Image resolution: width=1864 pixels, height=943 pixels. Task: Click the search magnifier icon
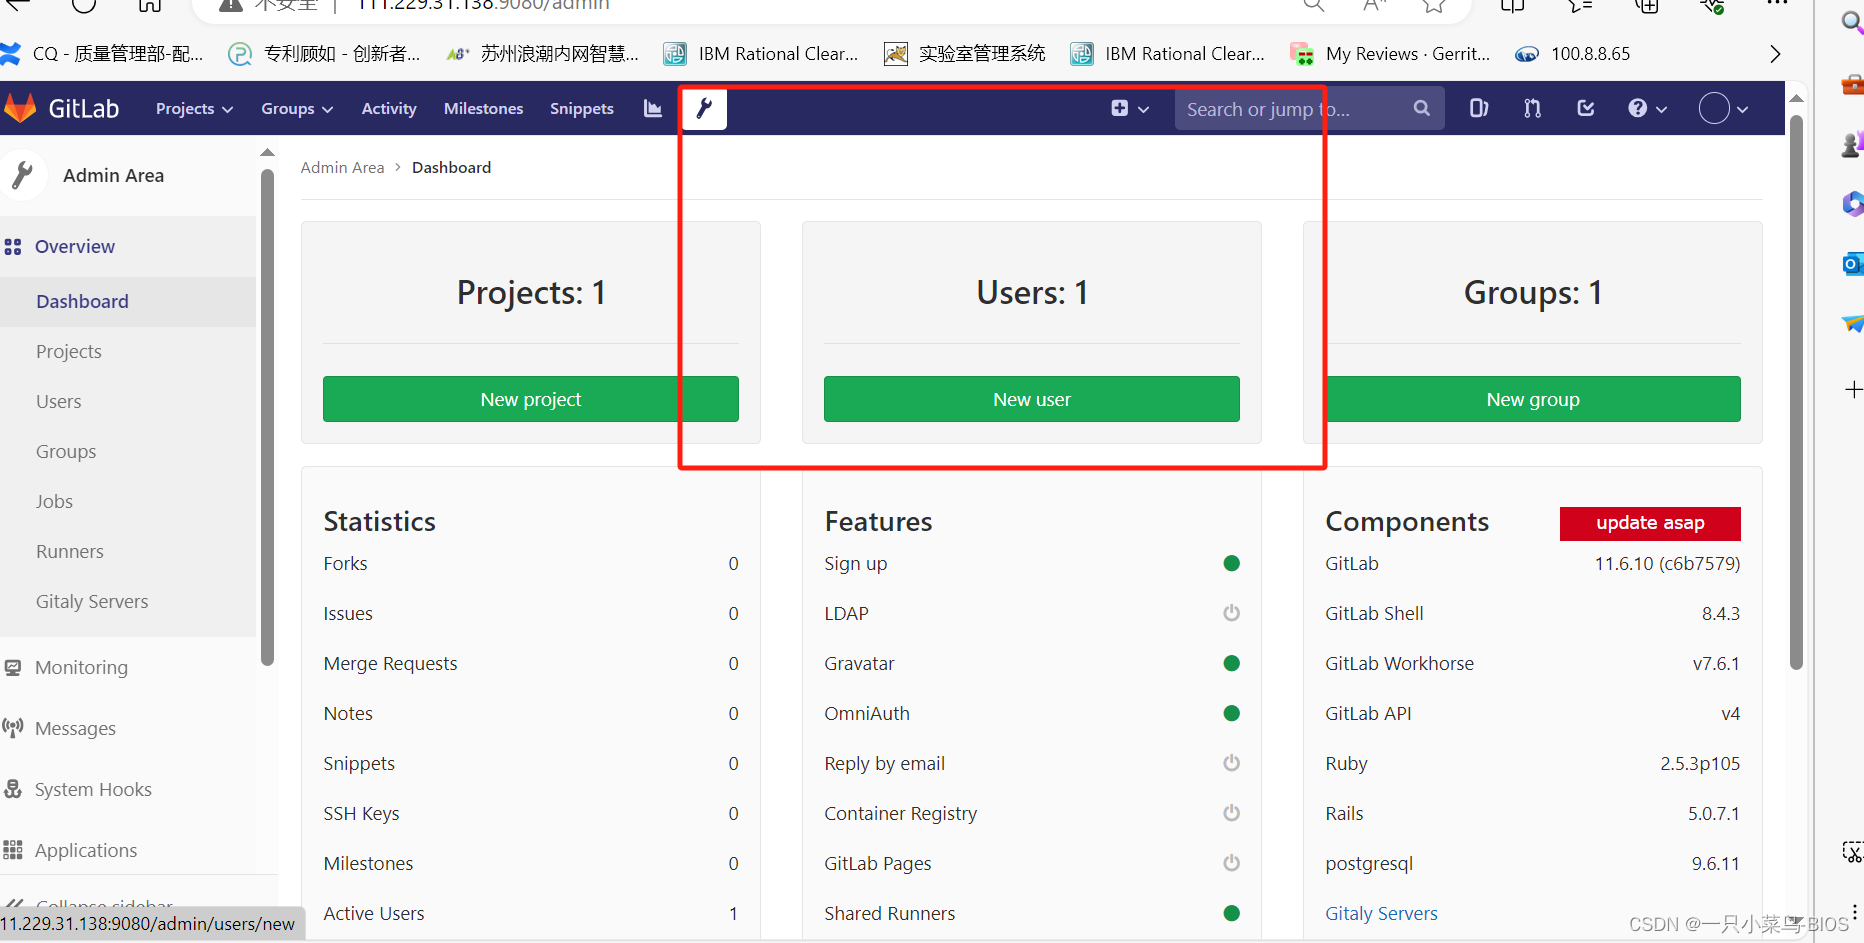click(x=1421, y=108)
